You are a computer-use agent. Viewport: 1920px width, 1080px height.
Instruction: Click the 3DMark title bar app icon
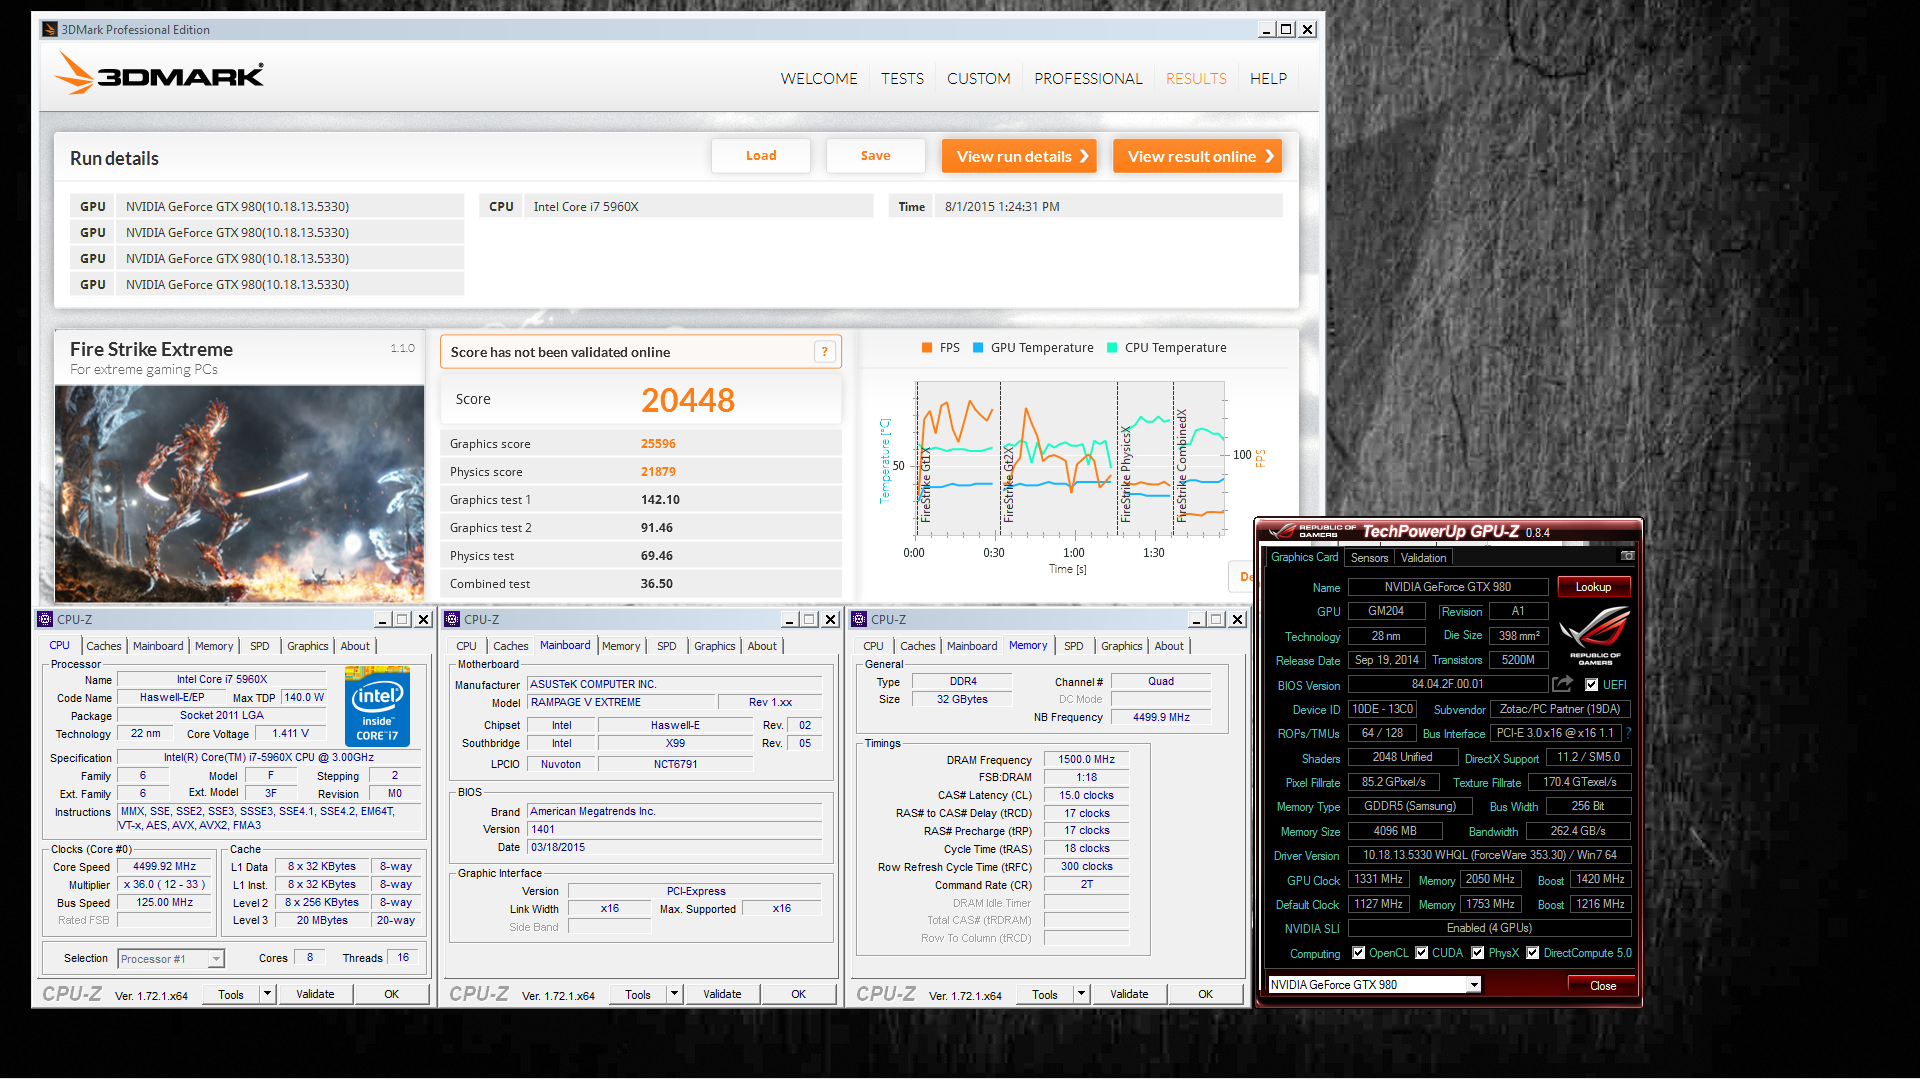click(50, 29)
